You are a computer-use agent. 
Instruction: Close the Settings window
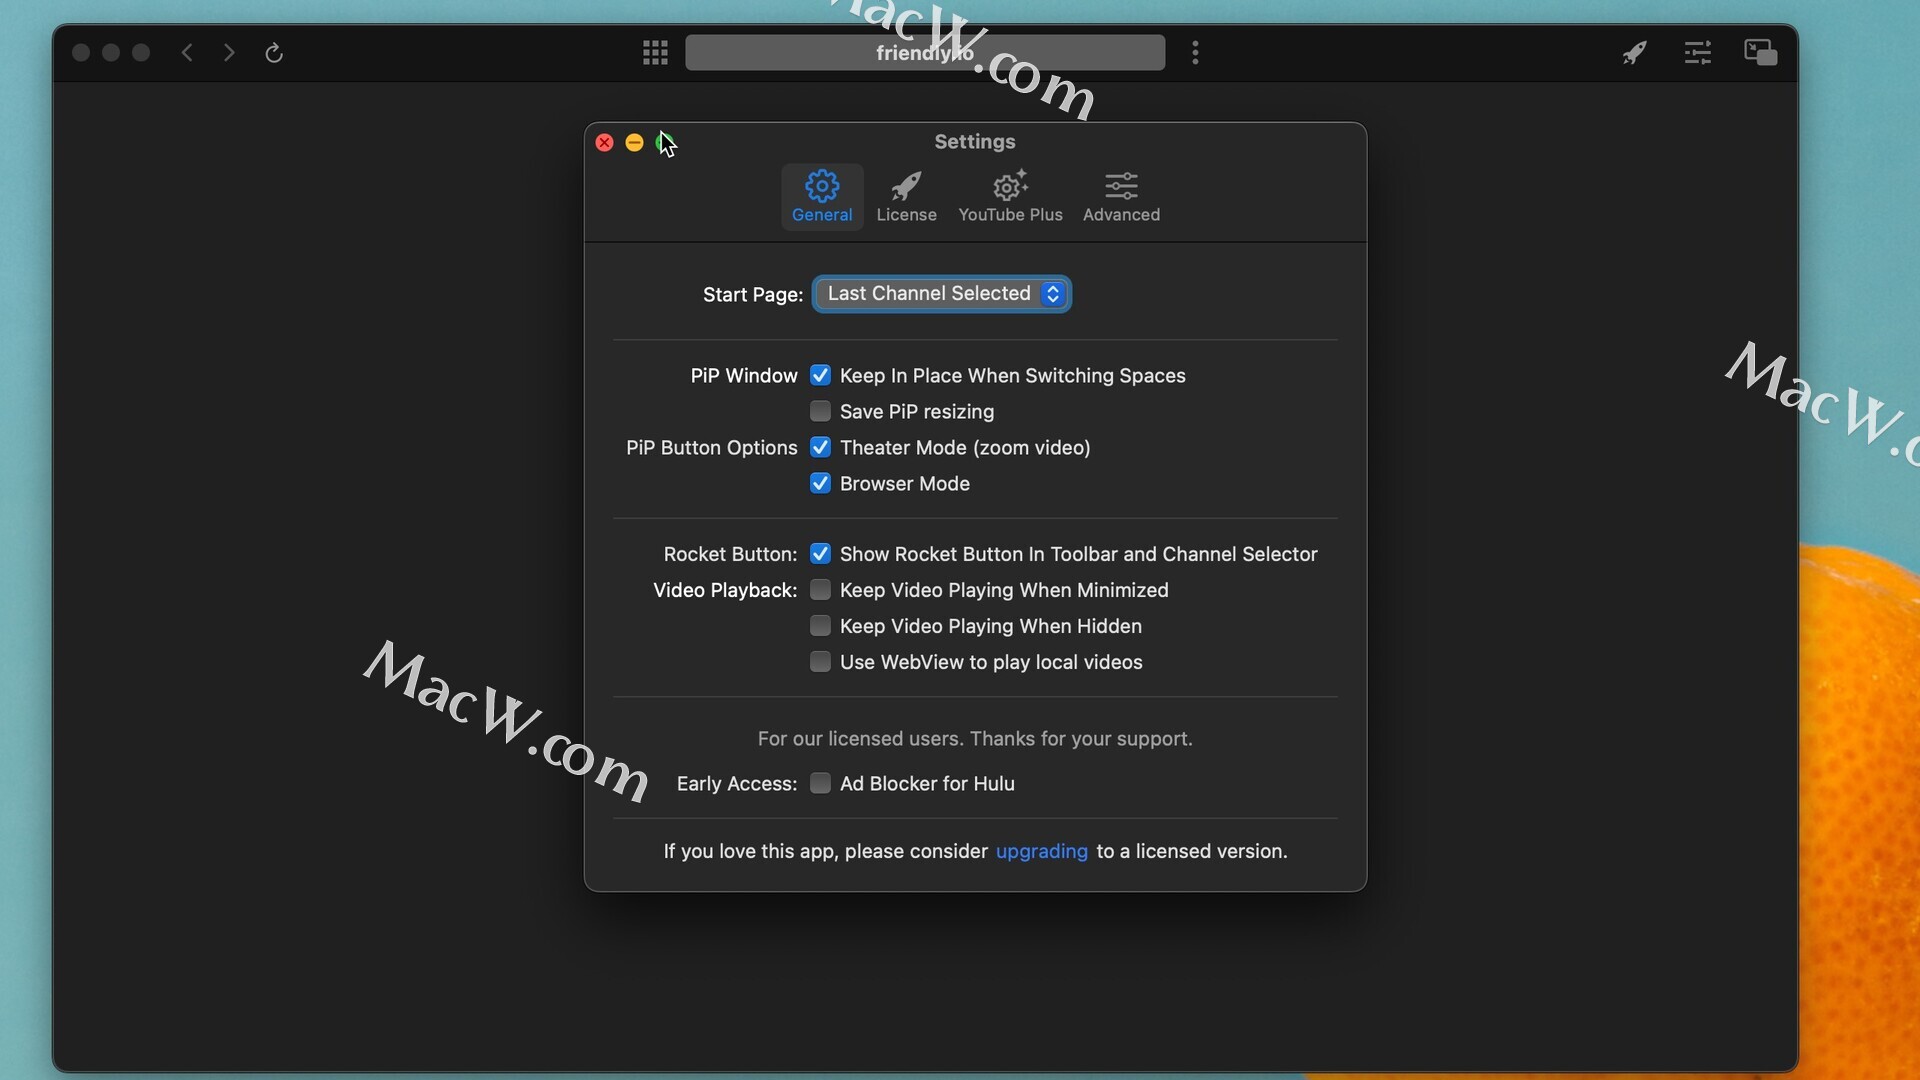tap(604, 143)
